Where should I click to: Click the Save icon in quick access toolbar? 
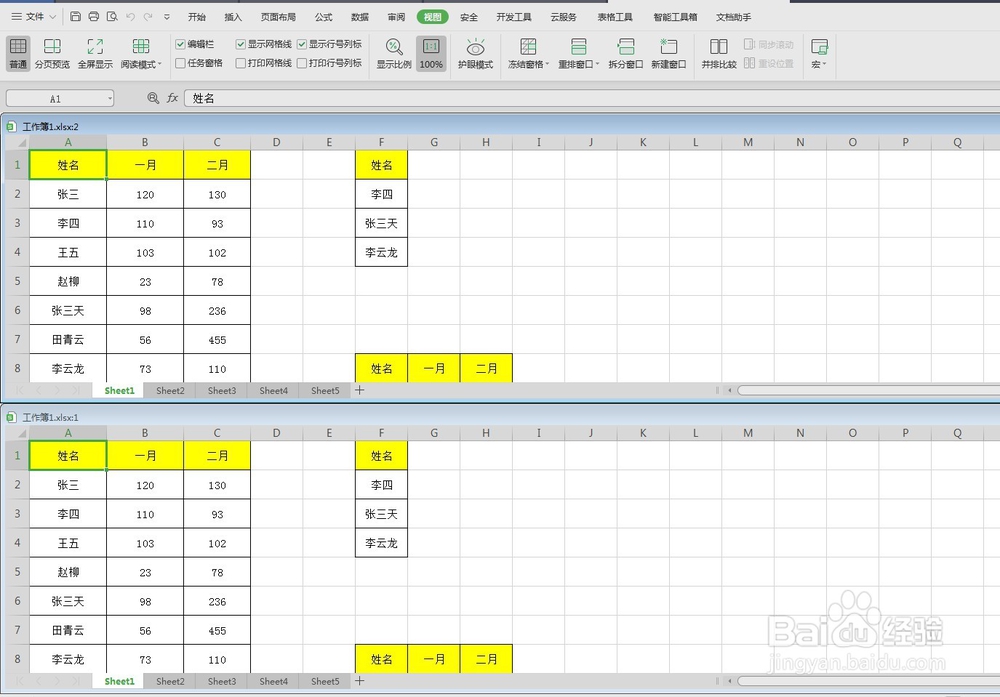pos(75,17)
